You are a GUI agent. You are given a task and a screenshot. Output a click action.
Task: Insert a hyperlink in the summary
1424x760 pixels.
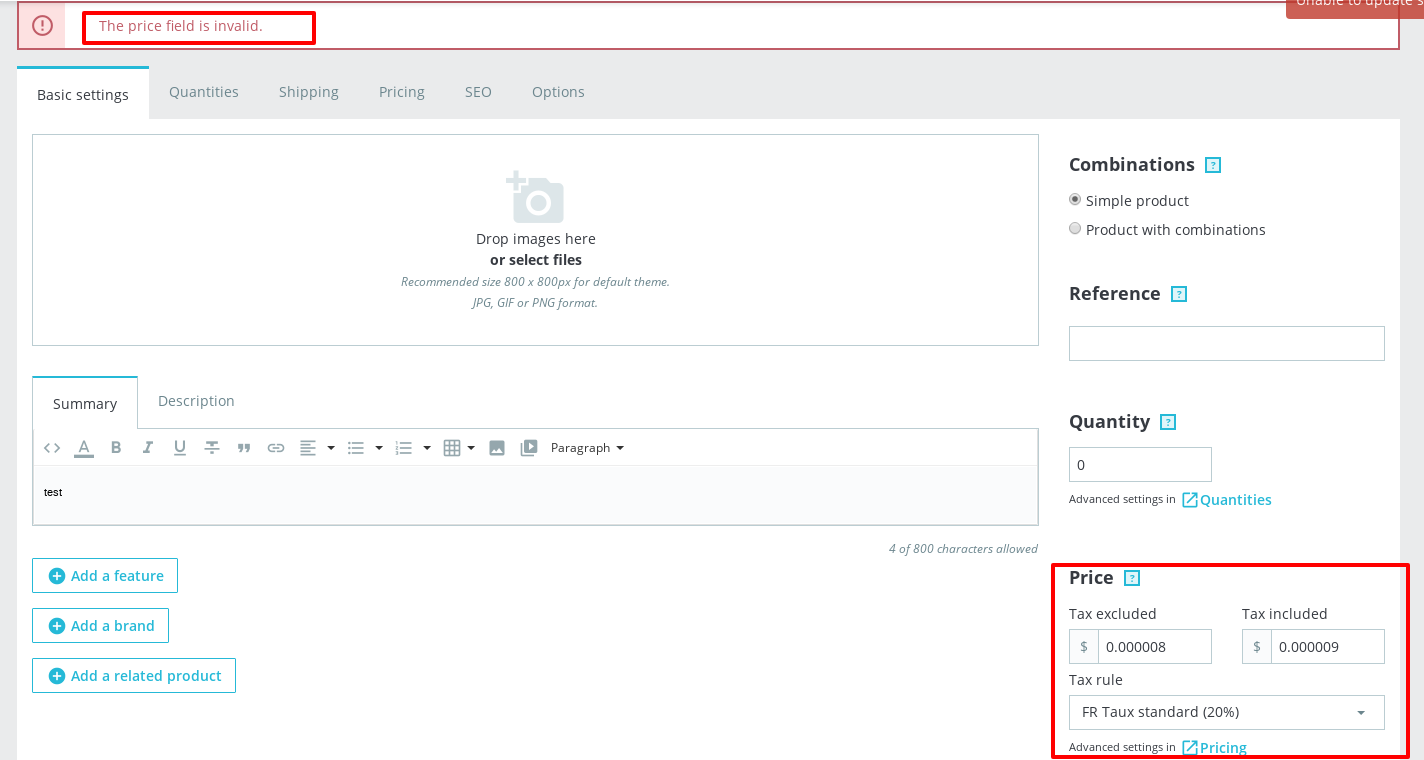coord(276,448)
